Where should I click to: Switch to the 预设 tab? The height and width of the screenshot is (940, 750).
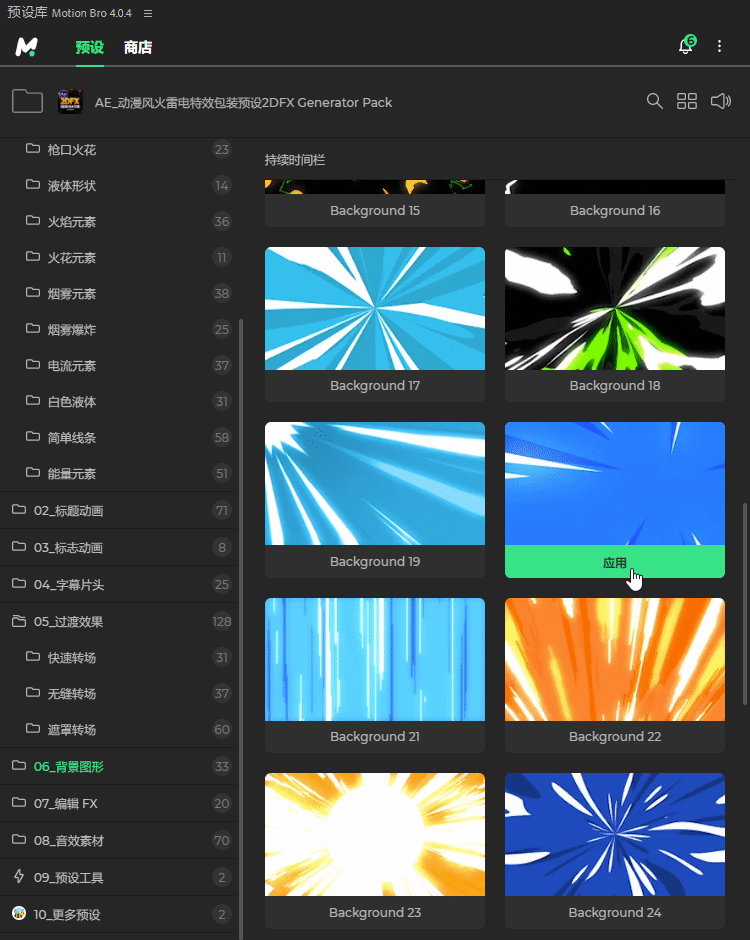coord(89,47)
